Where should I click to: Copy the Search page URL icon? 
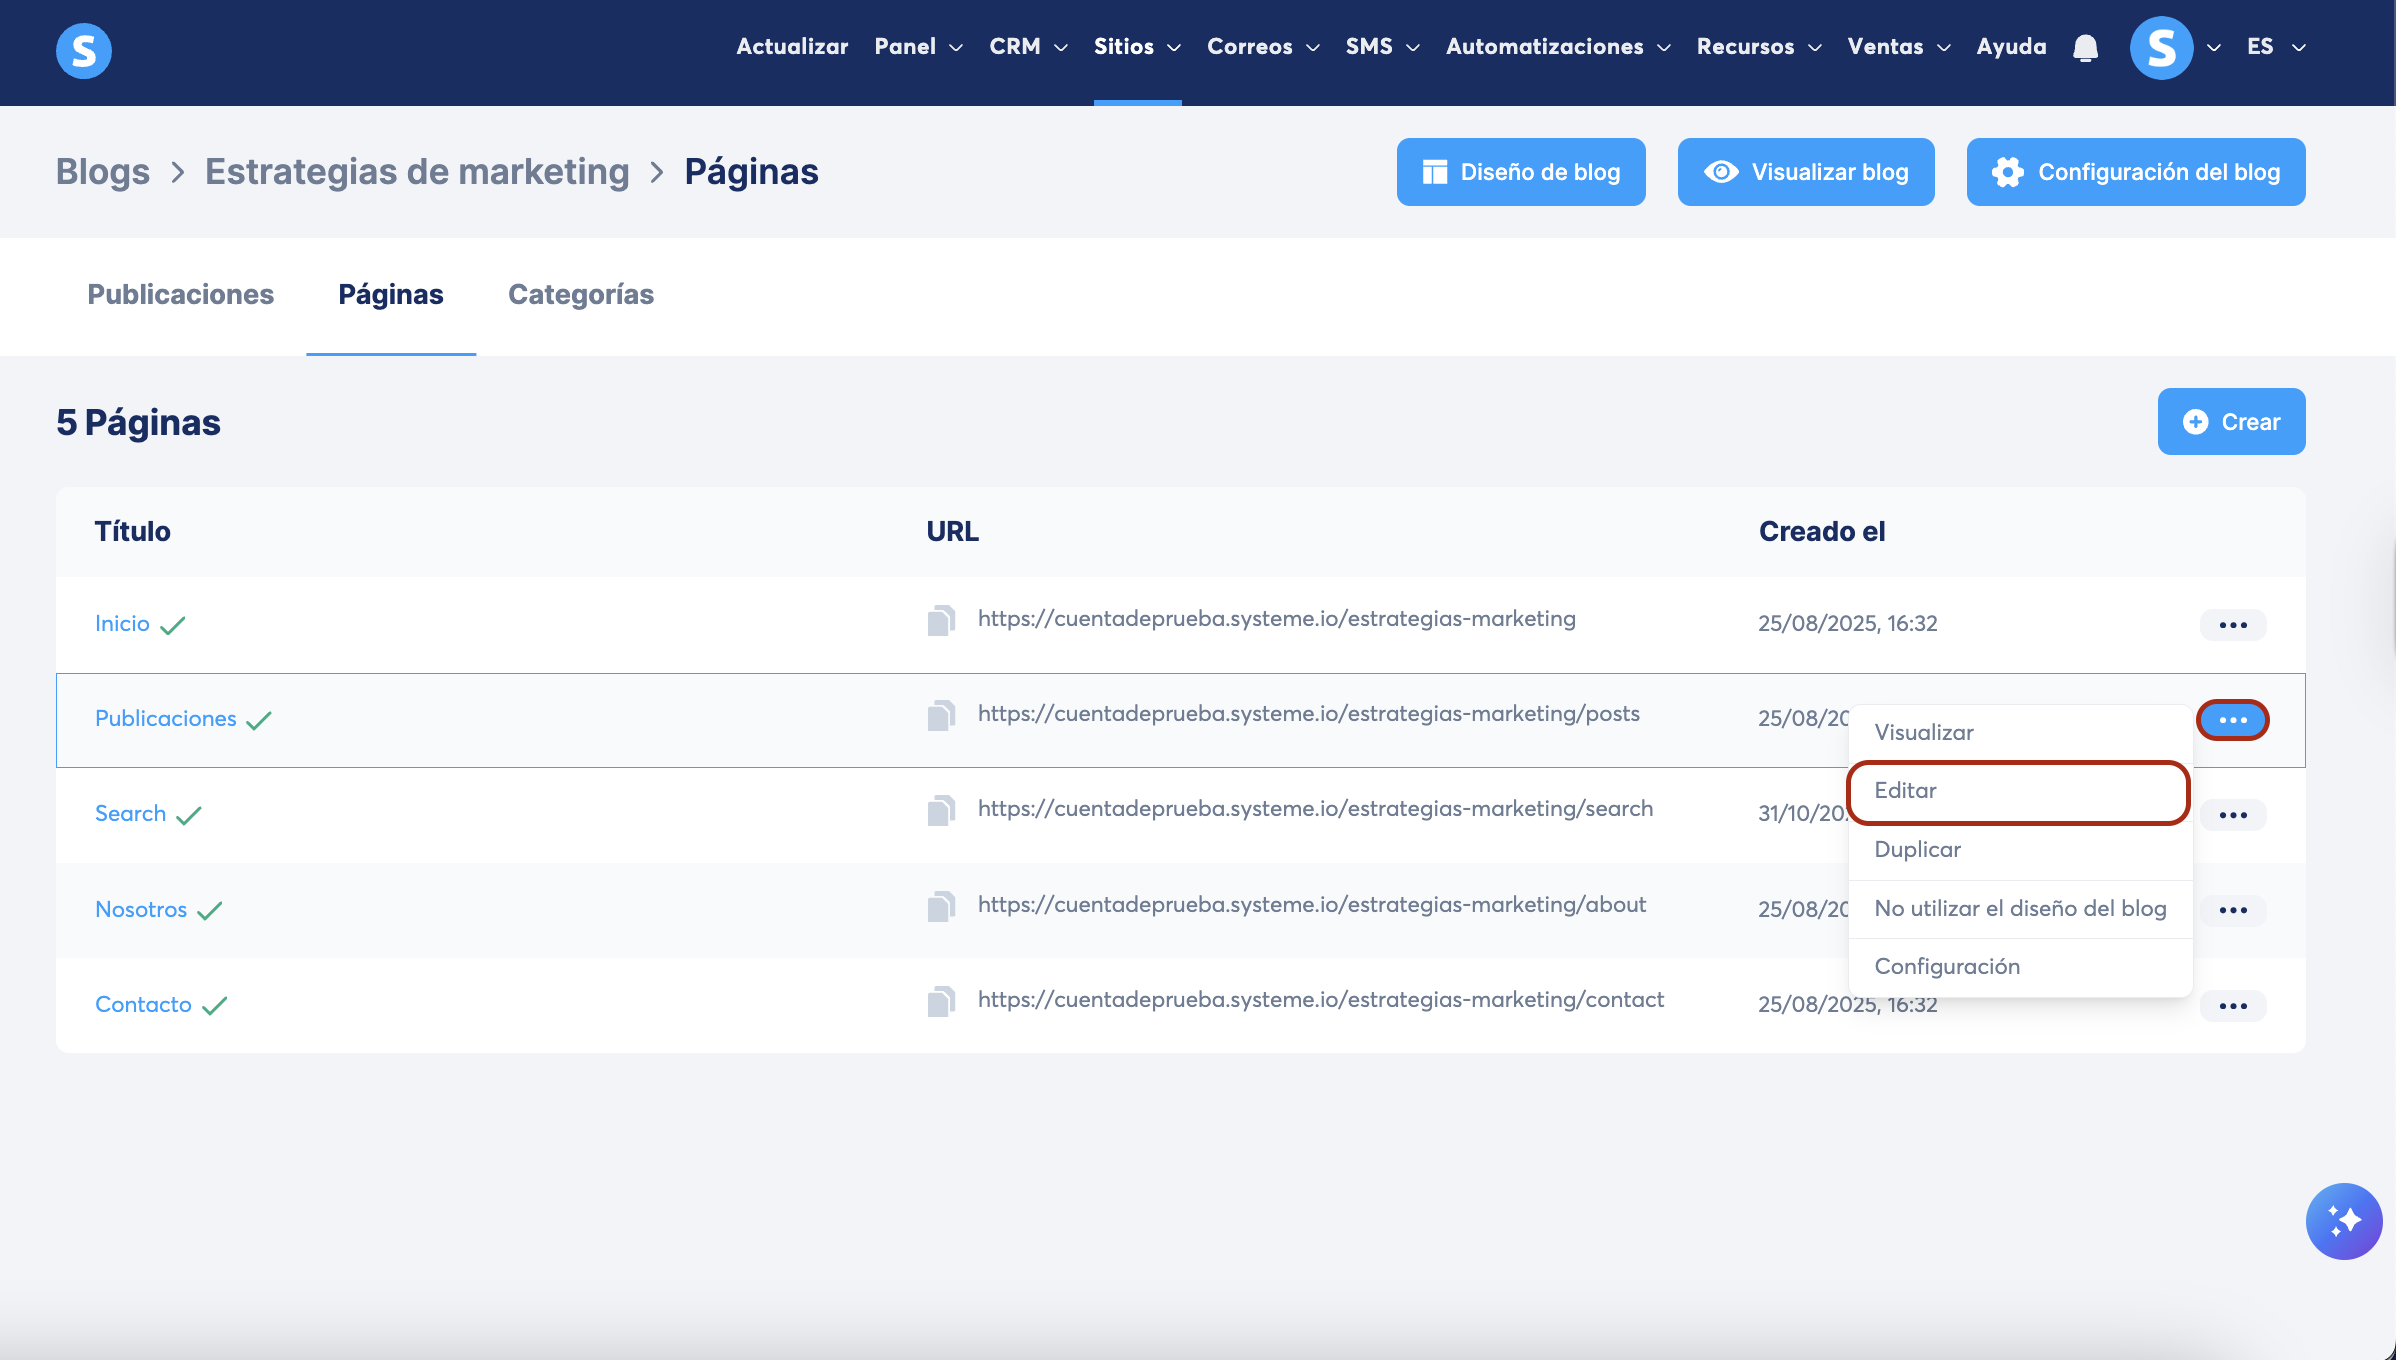click(x=941, y=811)
